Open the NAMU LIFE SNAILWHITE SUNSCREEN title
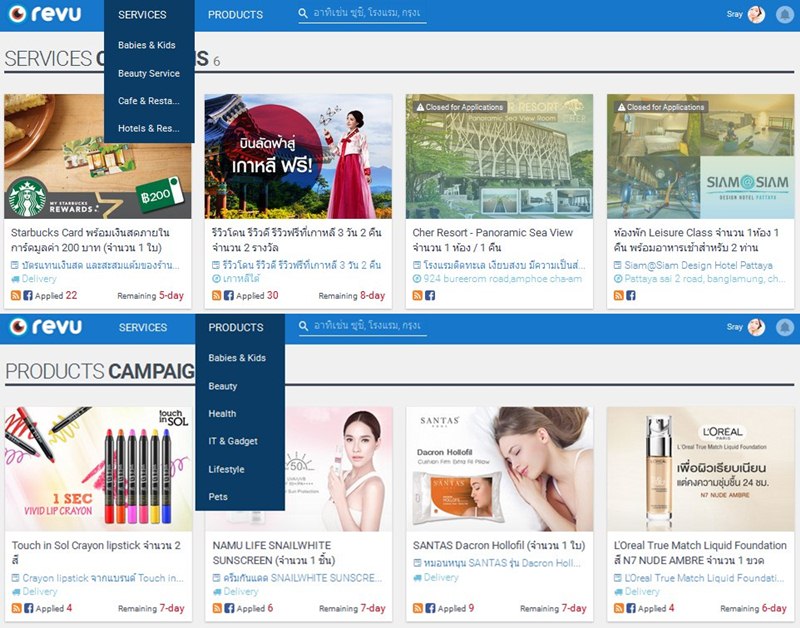The width and height of the screenshot is (800, 628). tap(274, 552)
